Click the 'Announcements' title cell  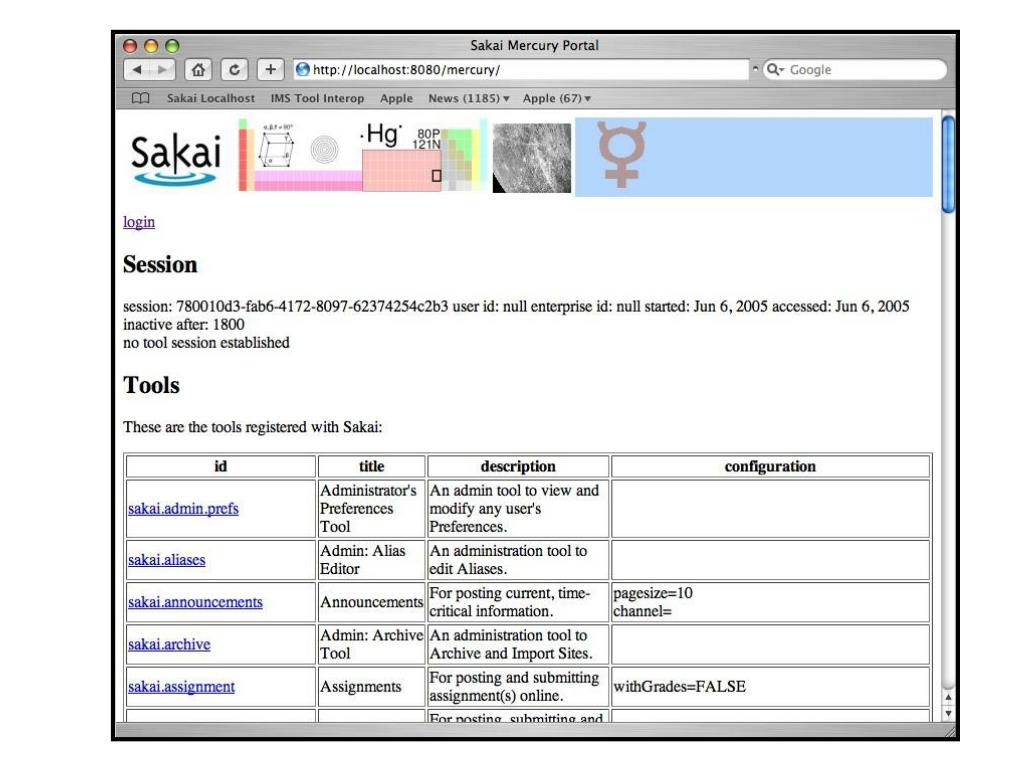[371, 602]
